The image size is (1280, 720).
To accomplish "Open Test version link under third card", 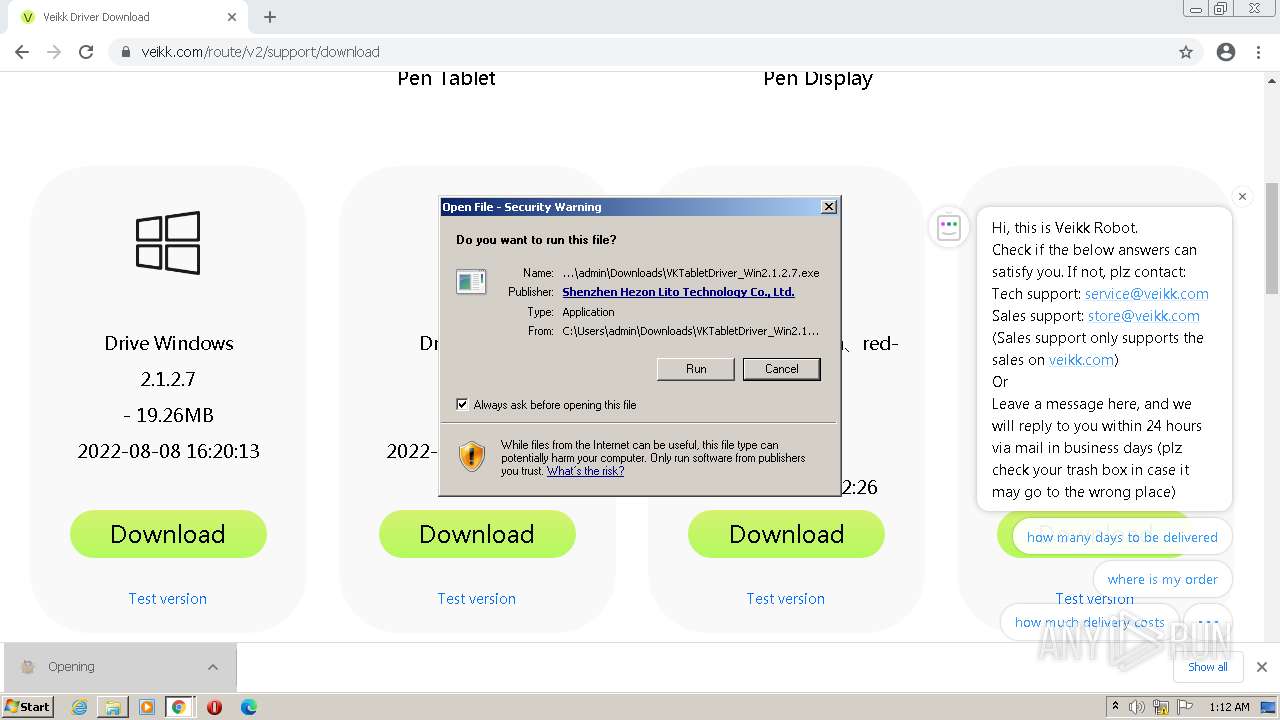I will pos(786,598).
